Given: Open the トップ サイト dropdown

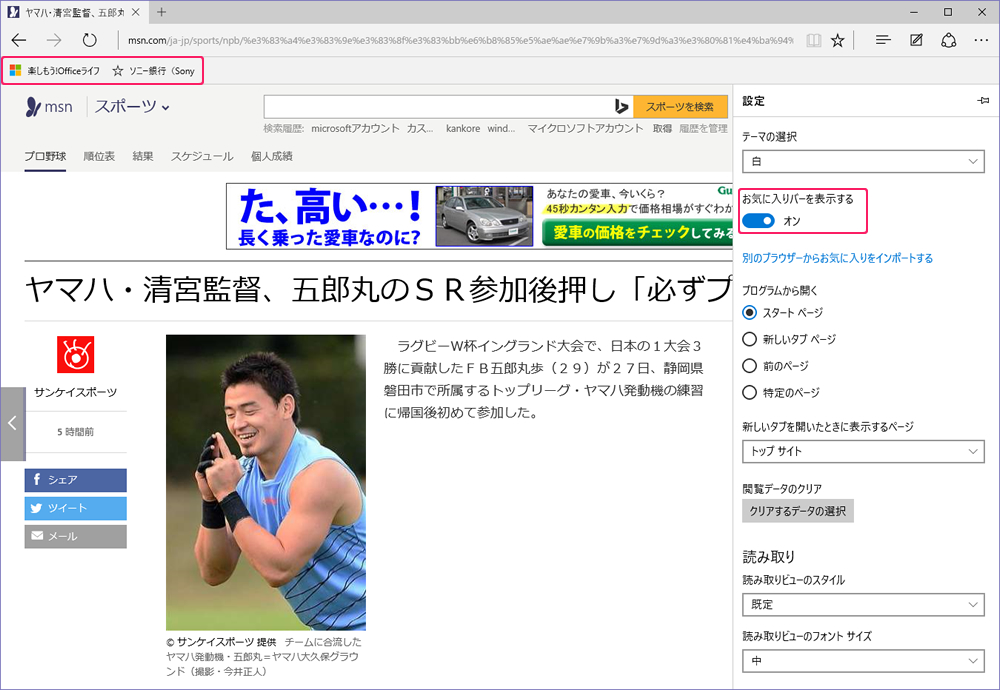Looking at the screenshot, I should 863,451.
